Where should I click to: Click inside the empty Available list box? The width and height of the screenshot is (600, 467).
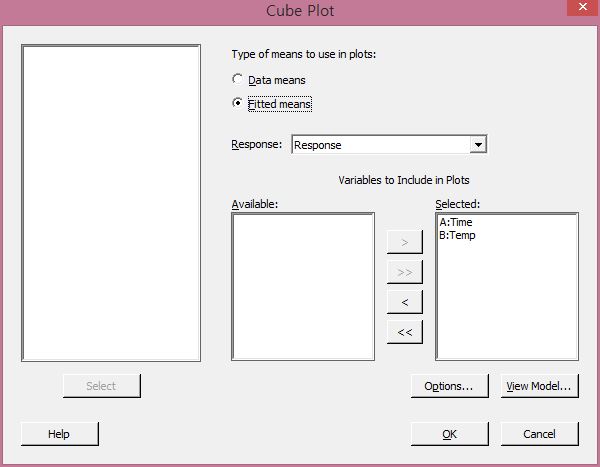[x=303, y=286]
